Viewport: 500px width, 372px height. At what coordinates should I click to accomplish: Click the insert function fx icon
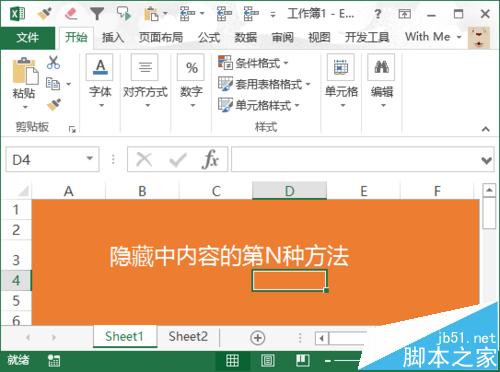[x=210, y=159]
